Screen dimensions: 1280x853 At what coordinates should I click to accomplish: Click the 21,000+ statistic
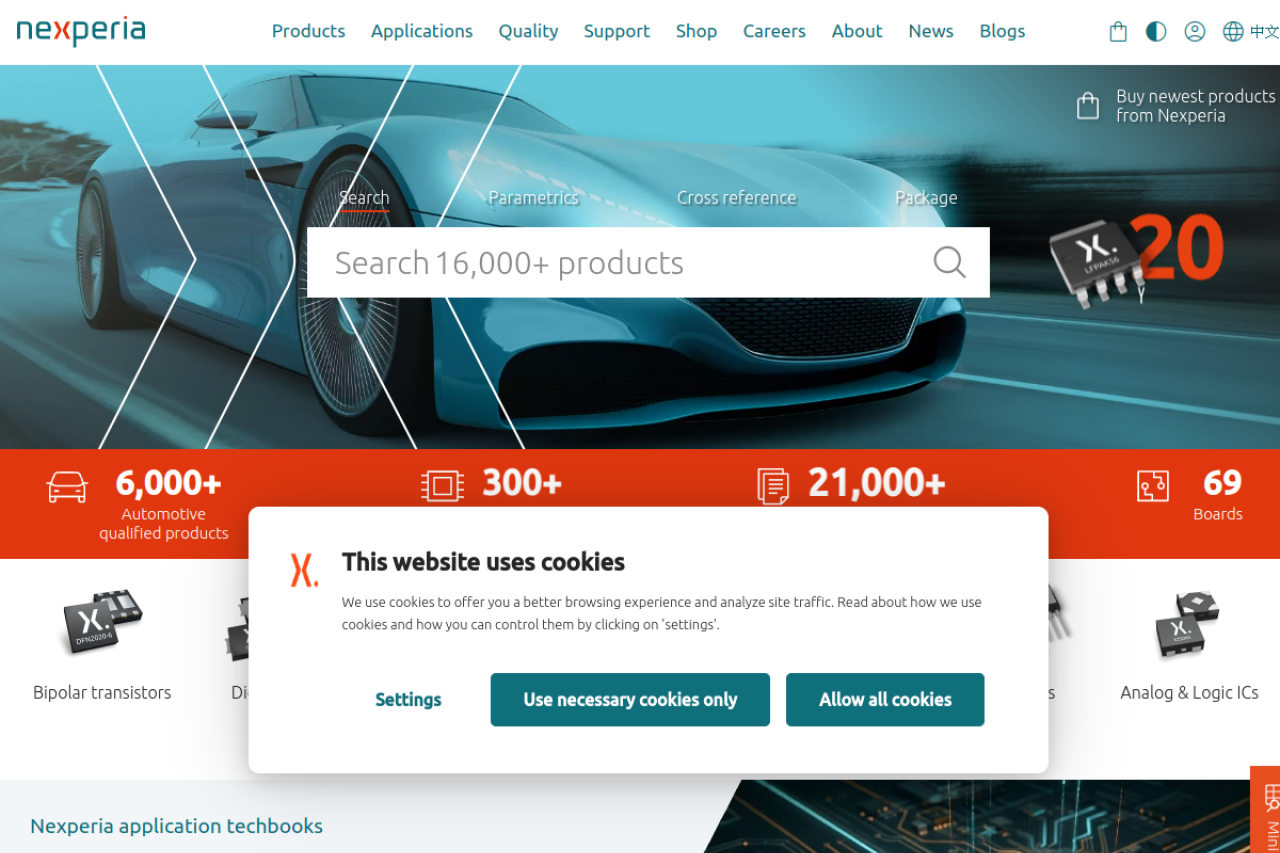pos(877,484)
